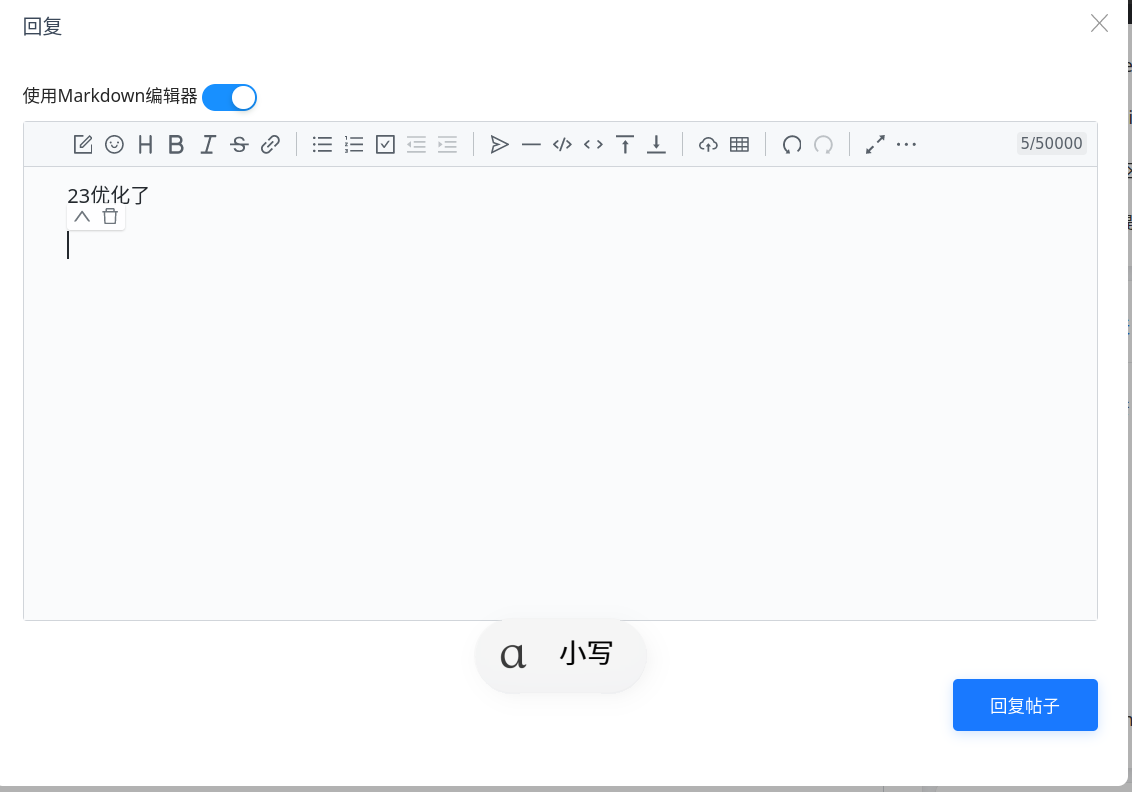The width and height of the screenshot is (1132, 792).
Task: Upload a file via the cloud icon
Action: point(708,144)
